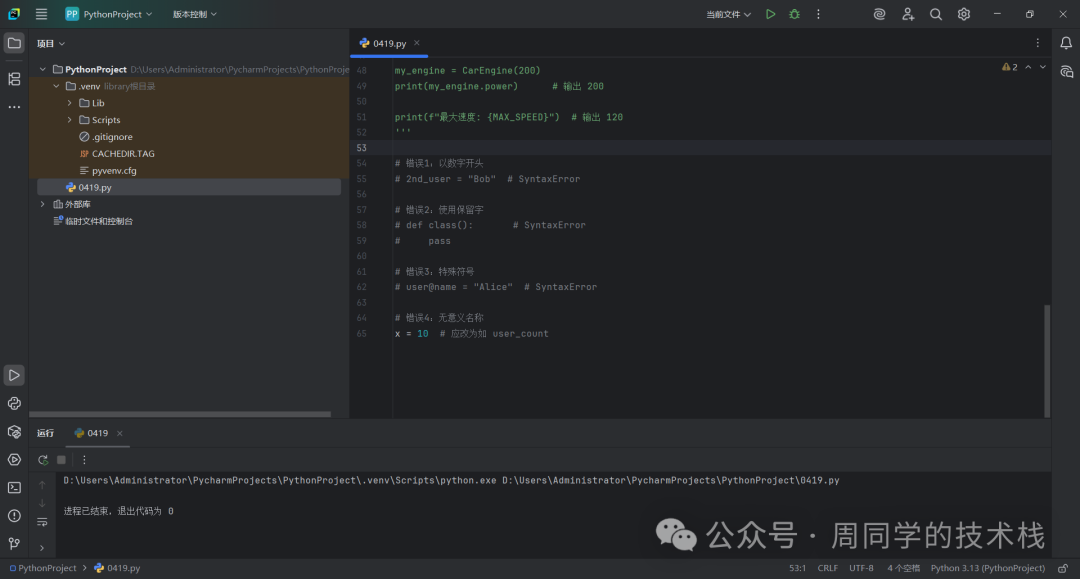Open the Python Packages tool window

coord(14,432)
